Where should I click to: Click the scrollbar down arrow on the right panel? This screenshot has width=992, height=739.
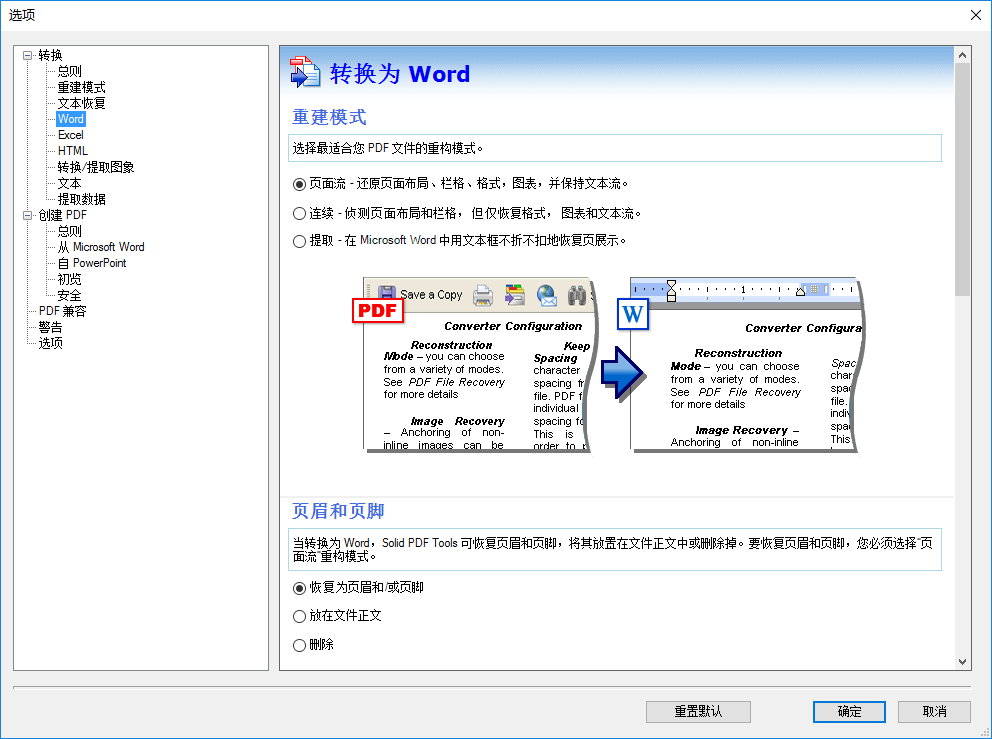click(x=962, y=661)
